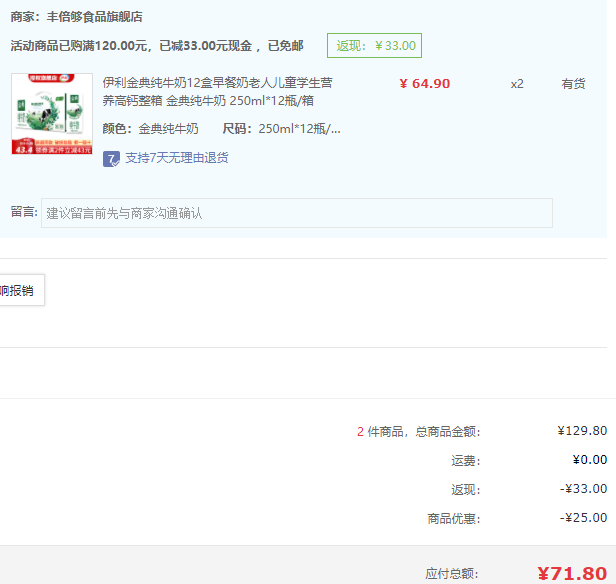The height and width of the screenshot is (584, 616).
Task: Click the payable total ¥71.80
Action: click(572, 573)
